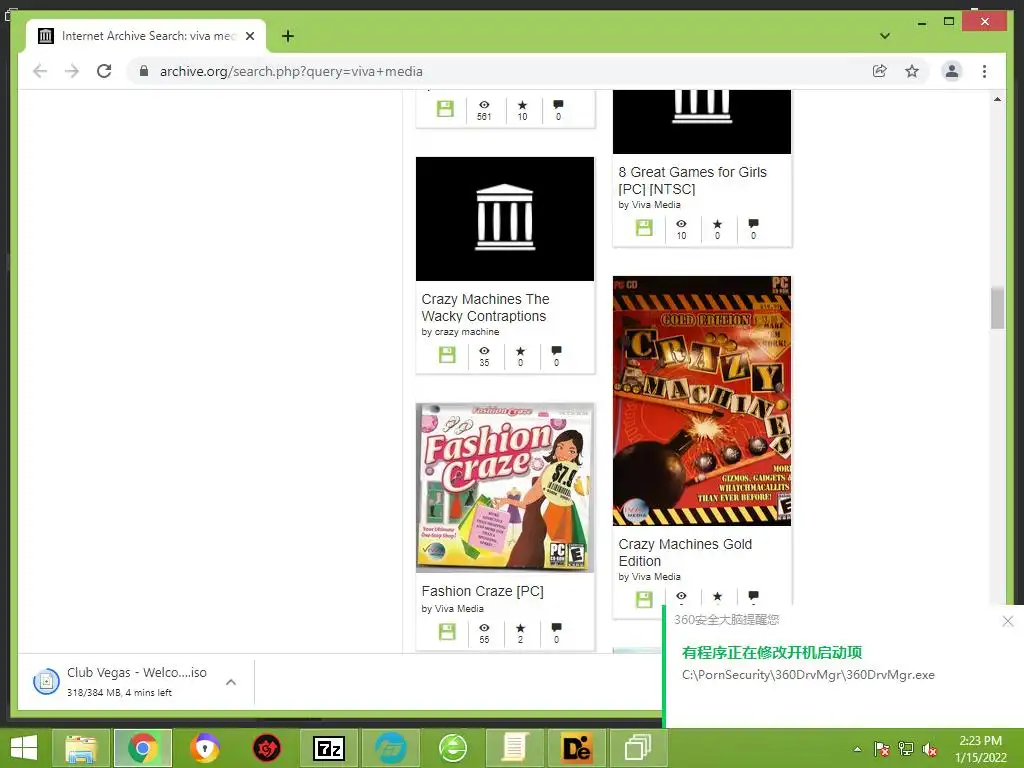1024x768 pixels.
Task: Open the share page icon in address bar
Action: 880,71
